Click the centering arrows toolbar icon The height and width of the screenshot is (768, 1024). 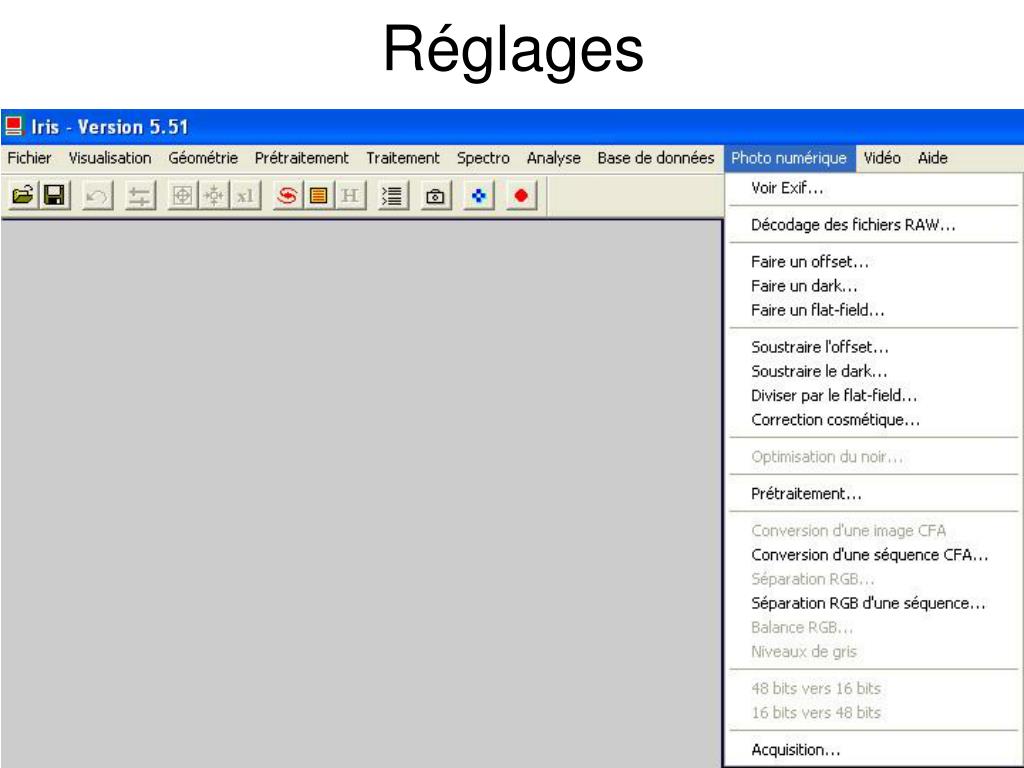coord(214,195)
